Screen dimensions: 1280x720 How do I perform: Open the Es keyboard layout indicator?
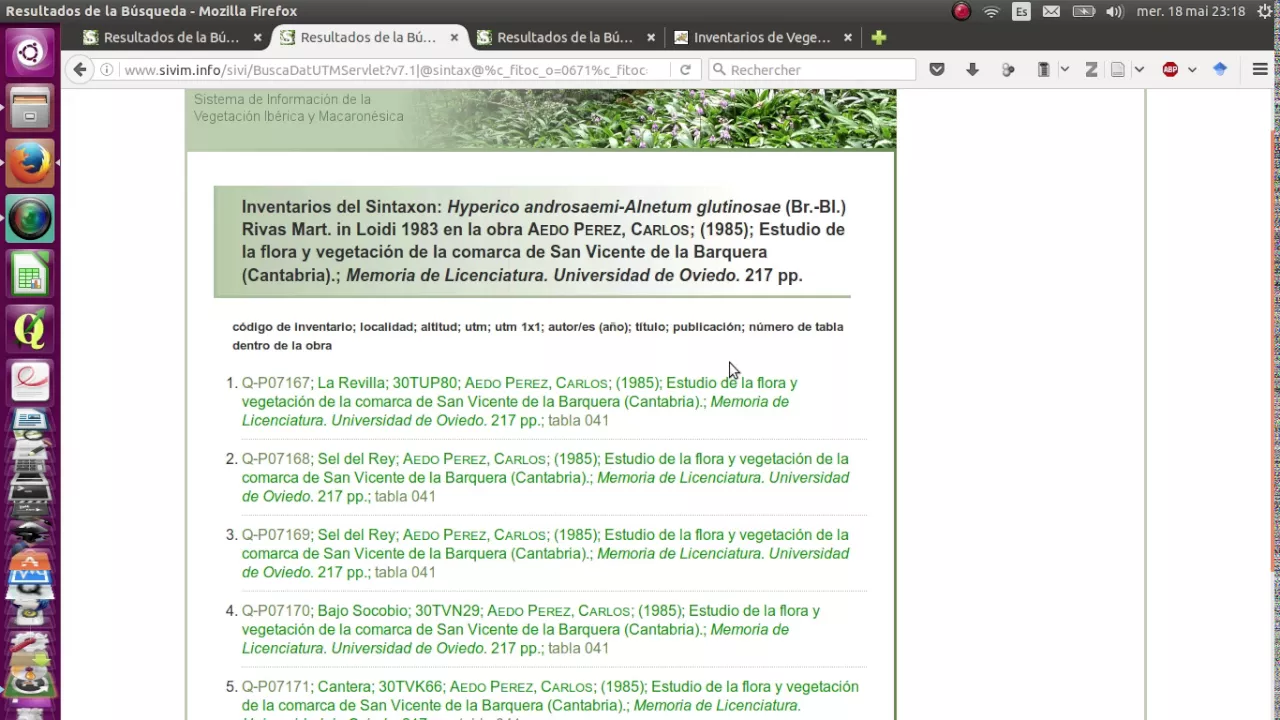coord(1021,12)
